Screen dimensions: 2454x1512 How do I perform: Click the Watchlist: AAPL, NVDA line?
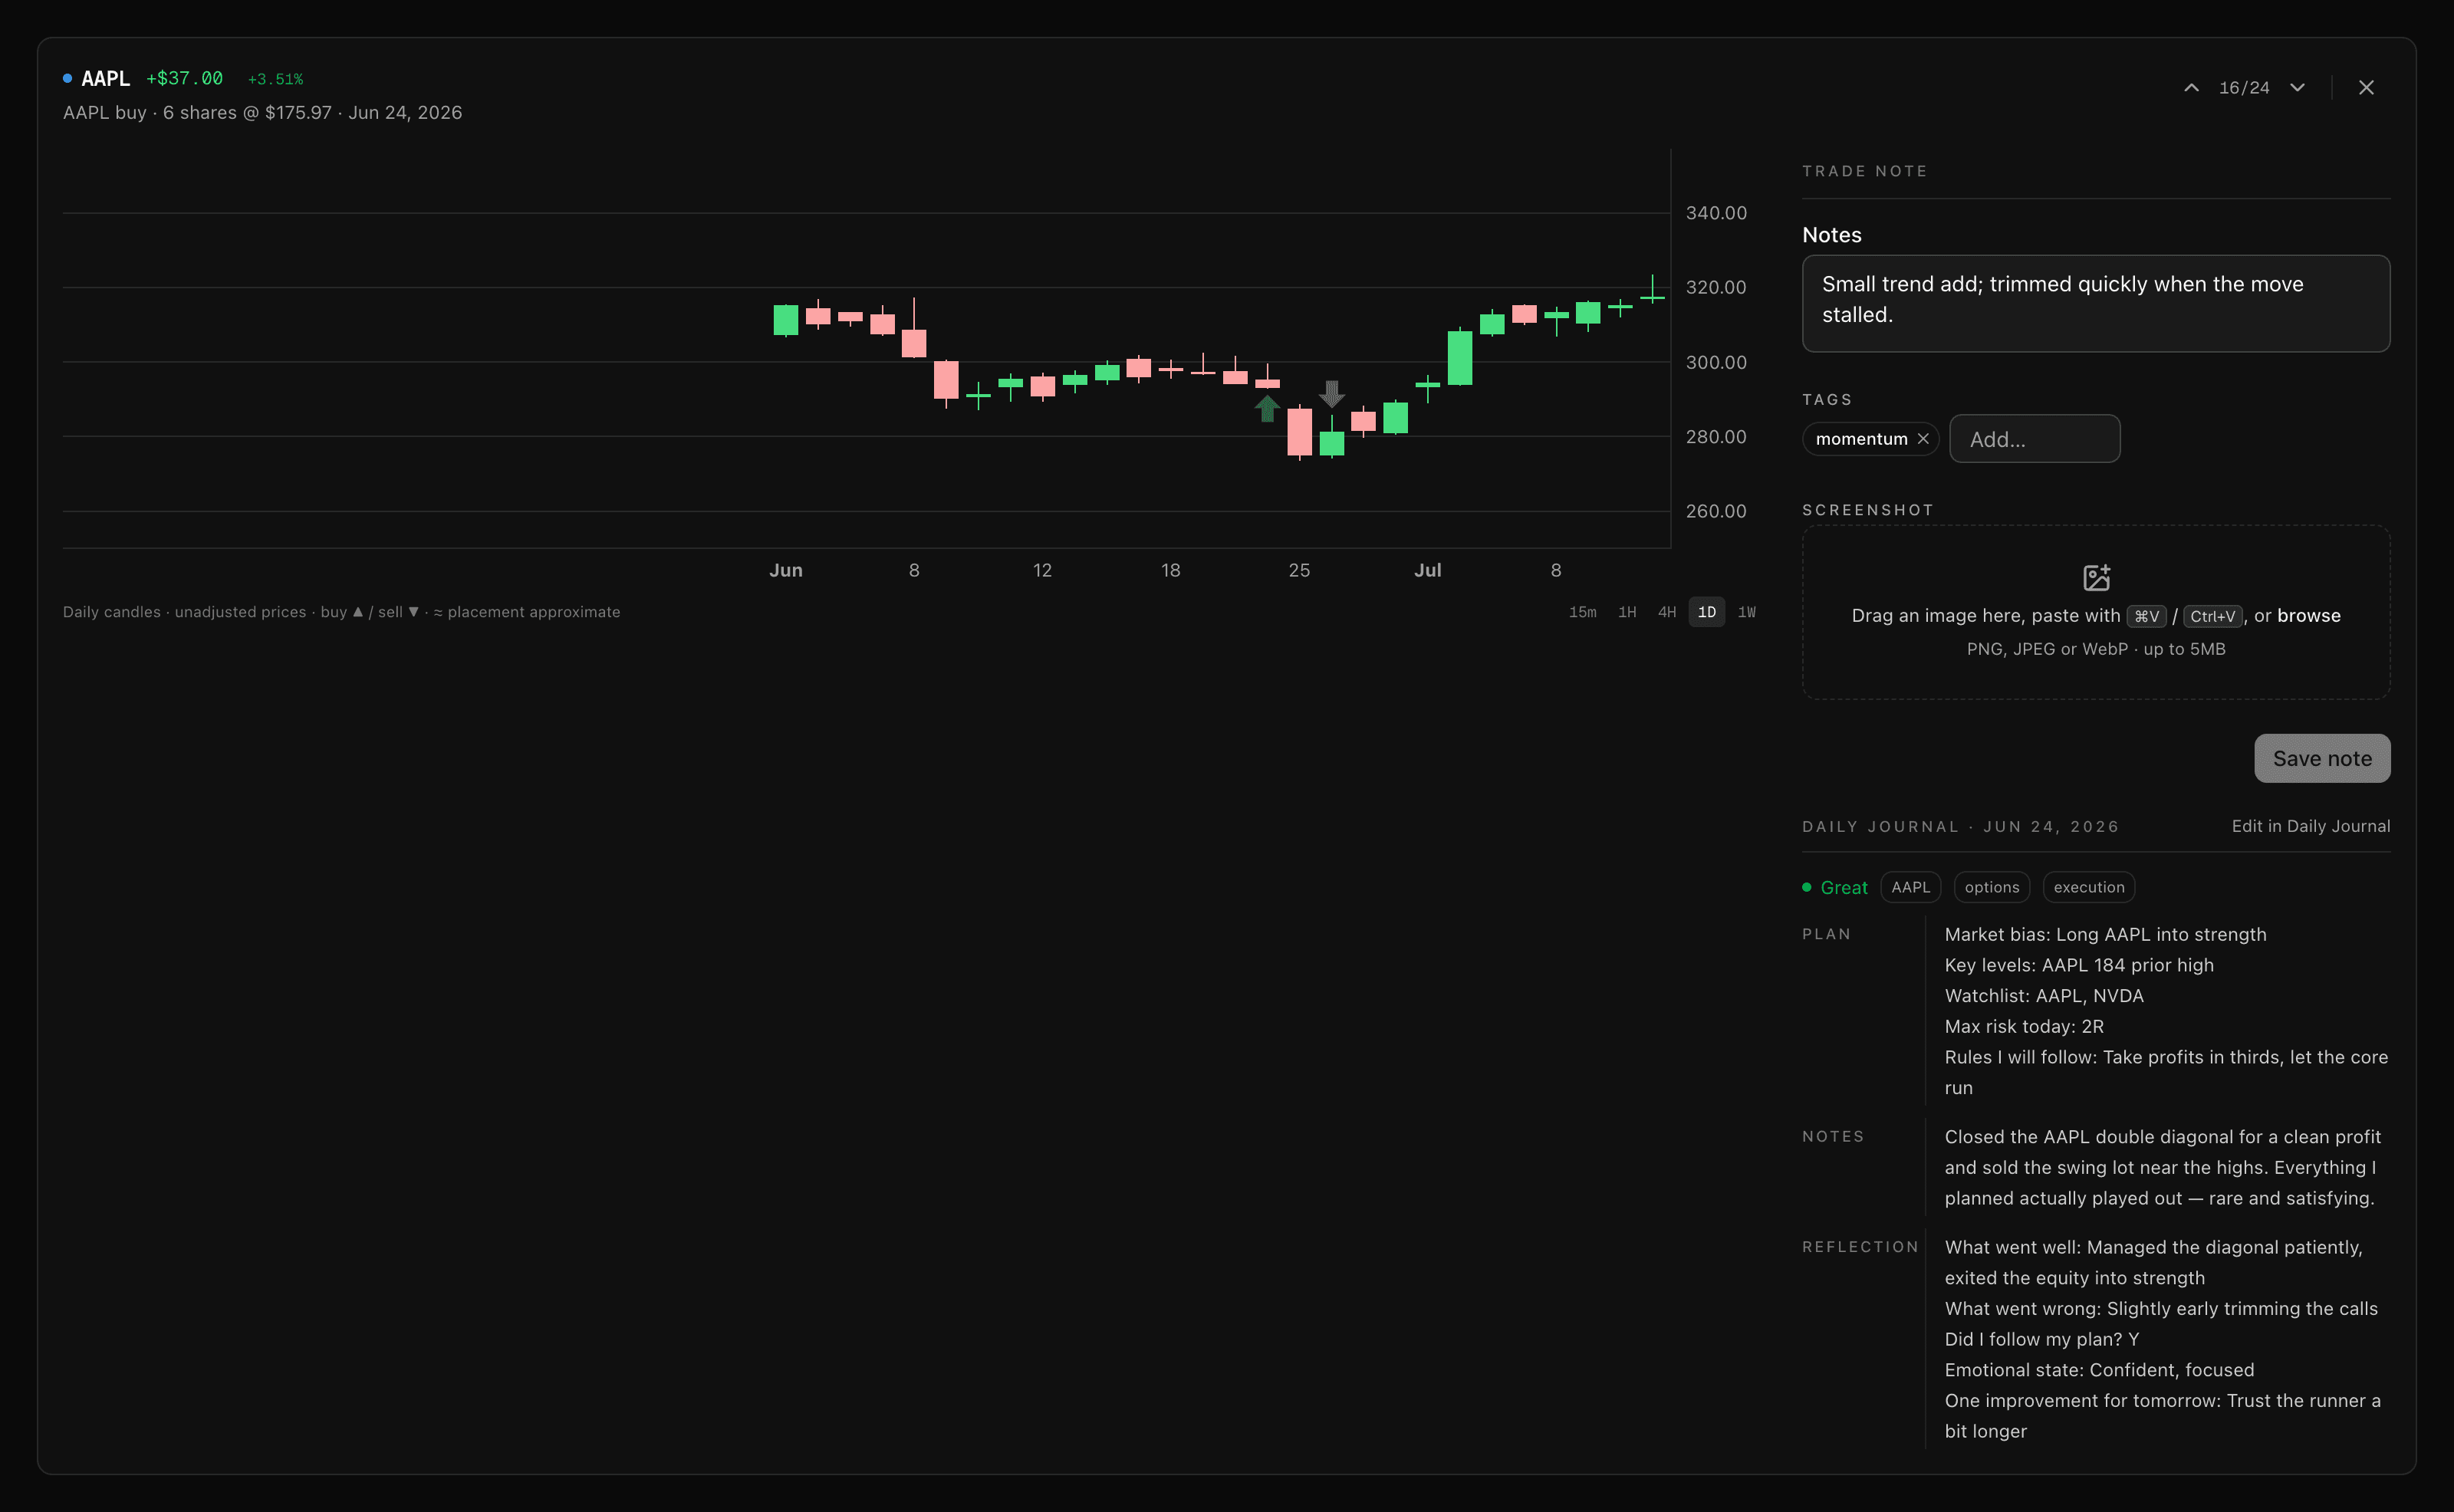tap(2044, 996)
